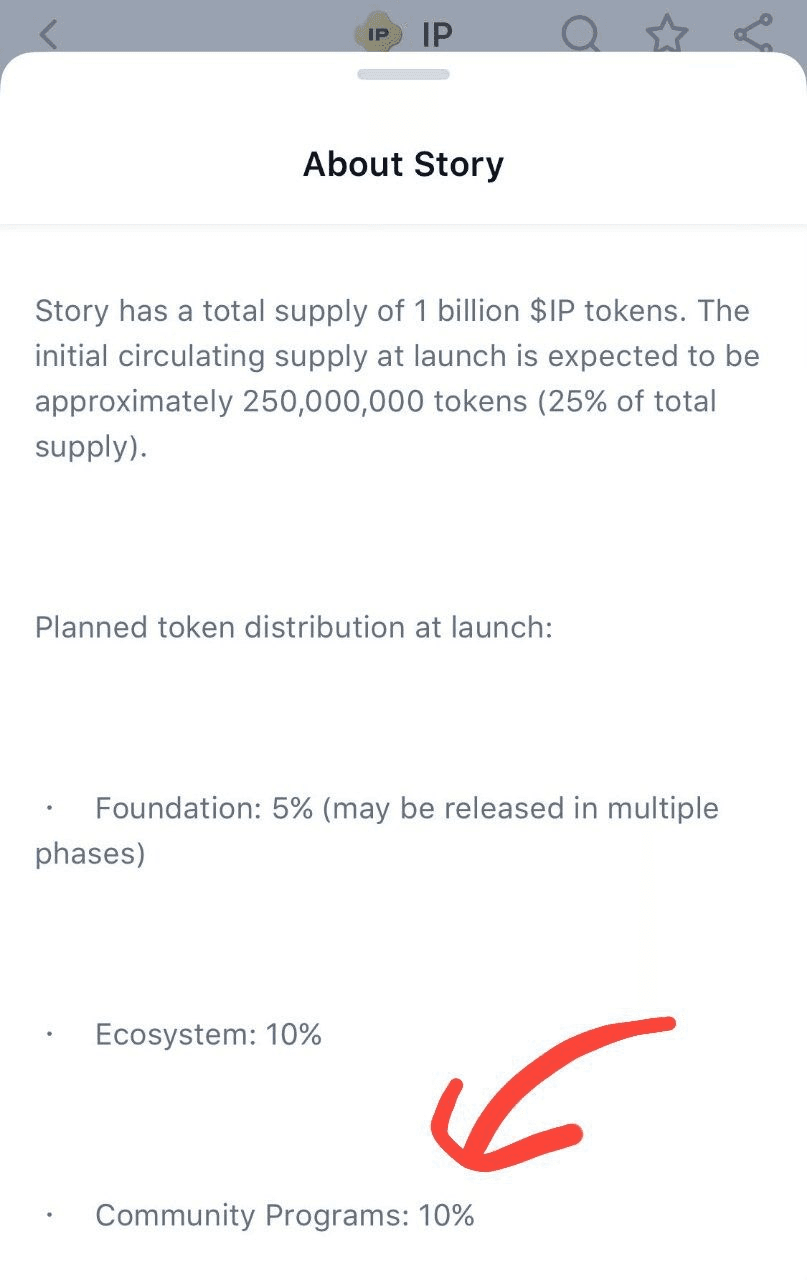Image resolution: width=807 pixels, height=1280 pixels.
Task: Grab the bottom sheet drag handle
Action: [403, 74]
